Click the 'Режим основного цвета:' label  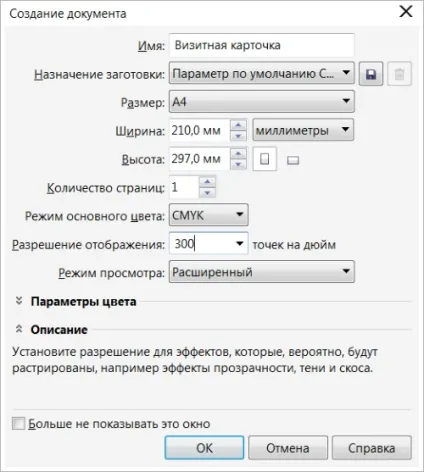[95, 216]
